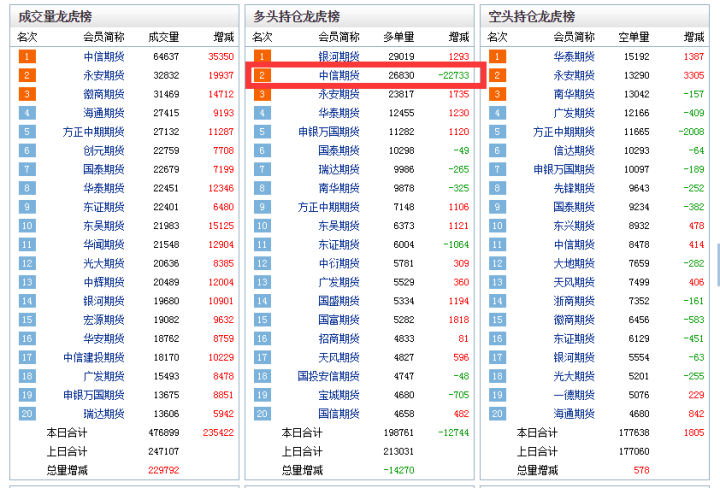Open 创元期货 member link
720x488 pixels.
pyautogui.click(x=104, y=151)
